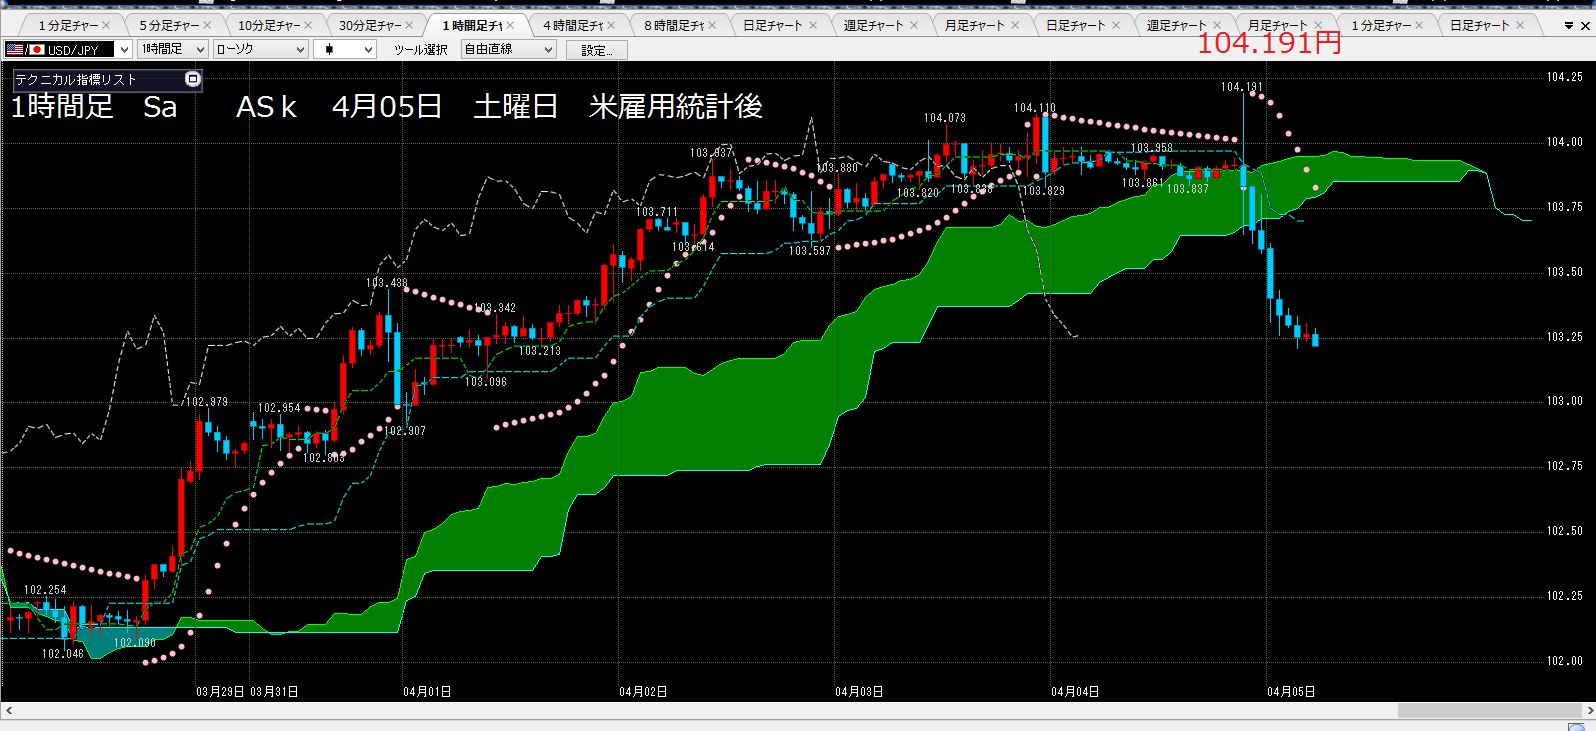Viewport: 1596px width, 731px height.
Task: Select the 1時間足チャート tab
Action: [472, 25]
